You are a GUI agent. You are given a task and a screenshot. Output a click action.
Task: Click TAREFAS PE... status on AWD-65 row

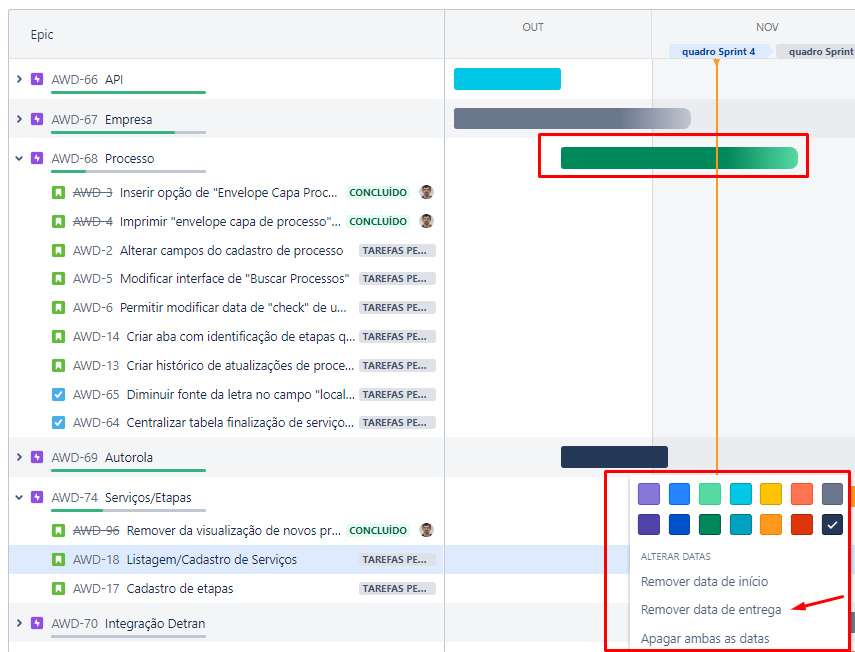[397, 394]
